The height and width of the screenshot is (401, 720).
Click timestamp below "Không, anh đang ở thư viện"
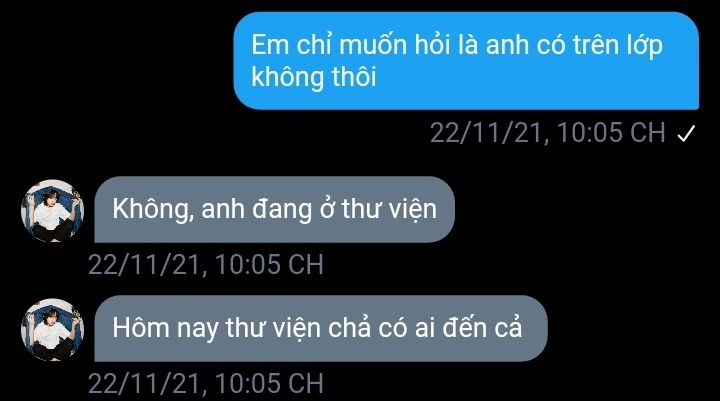tap(206, 265)
